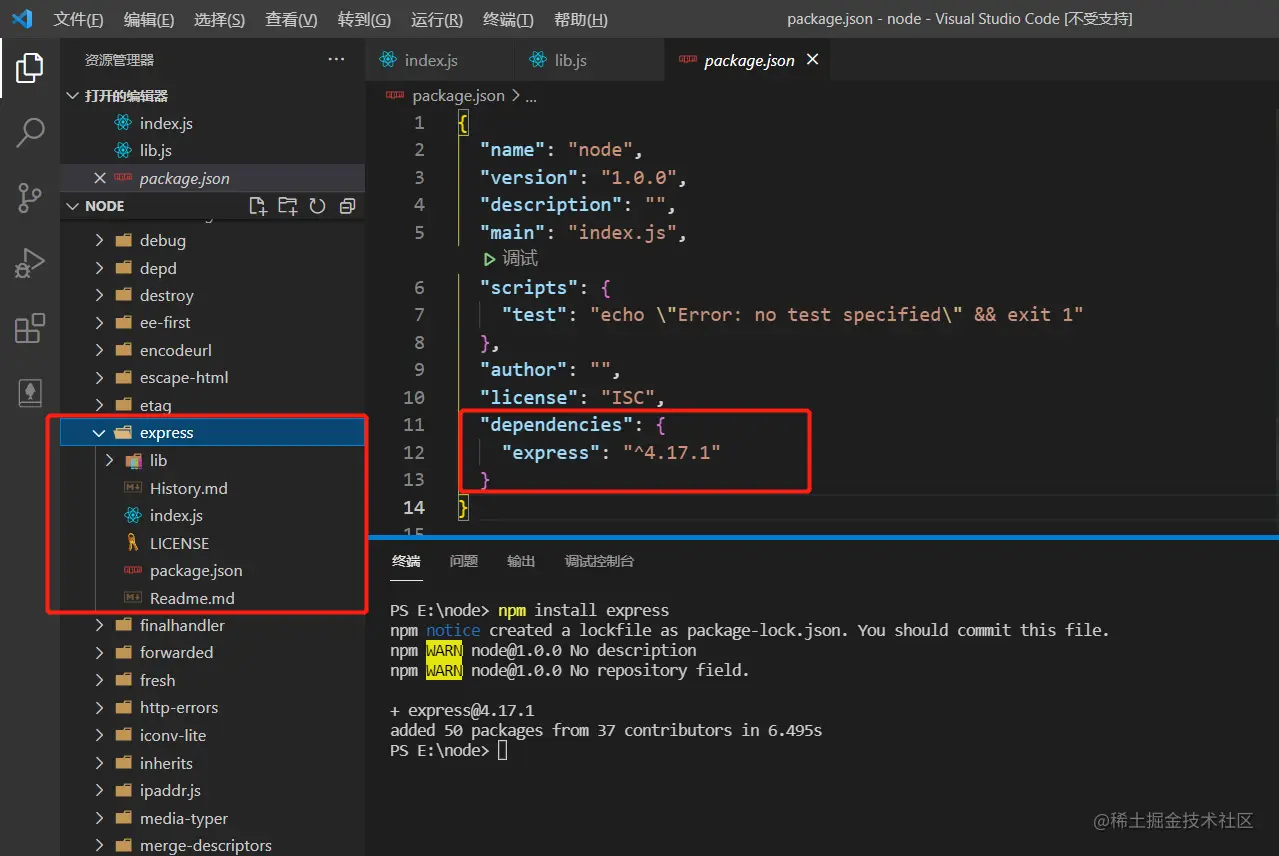Click the npm icon beside express package.json
Image resolution: width=1279 pixels, height=856 pixels.
click(133, 570)
